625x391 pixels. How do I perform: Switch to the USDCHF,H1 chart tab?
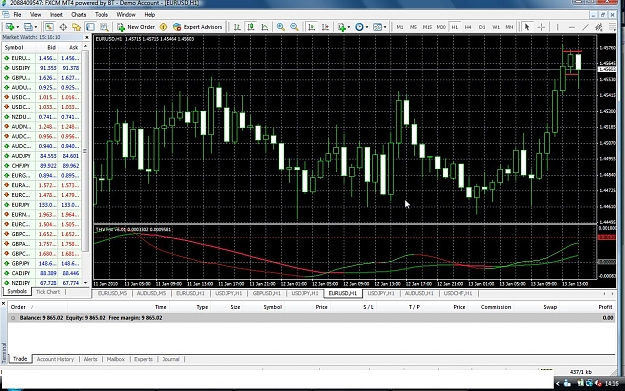point(458,293)
